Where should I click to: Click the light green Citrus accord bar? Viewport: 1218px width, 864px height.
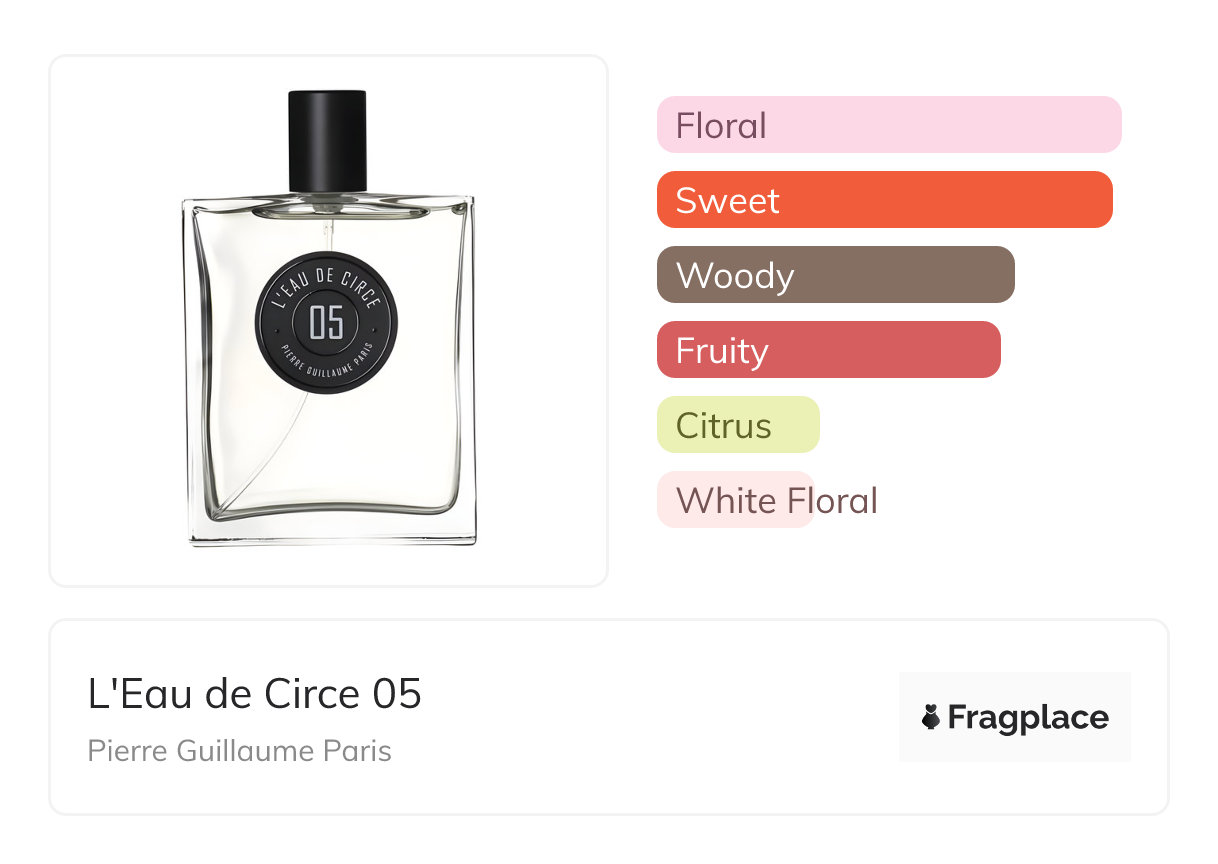[x=738, y=425]
